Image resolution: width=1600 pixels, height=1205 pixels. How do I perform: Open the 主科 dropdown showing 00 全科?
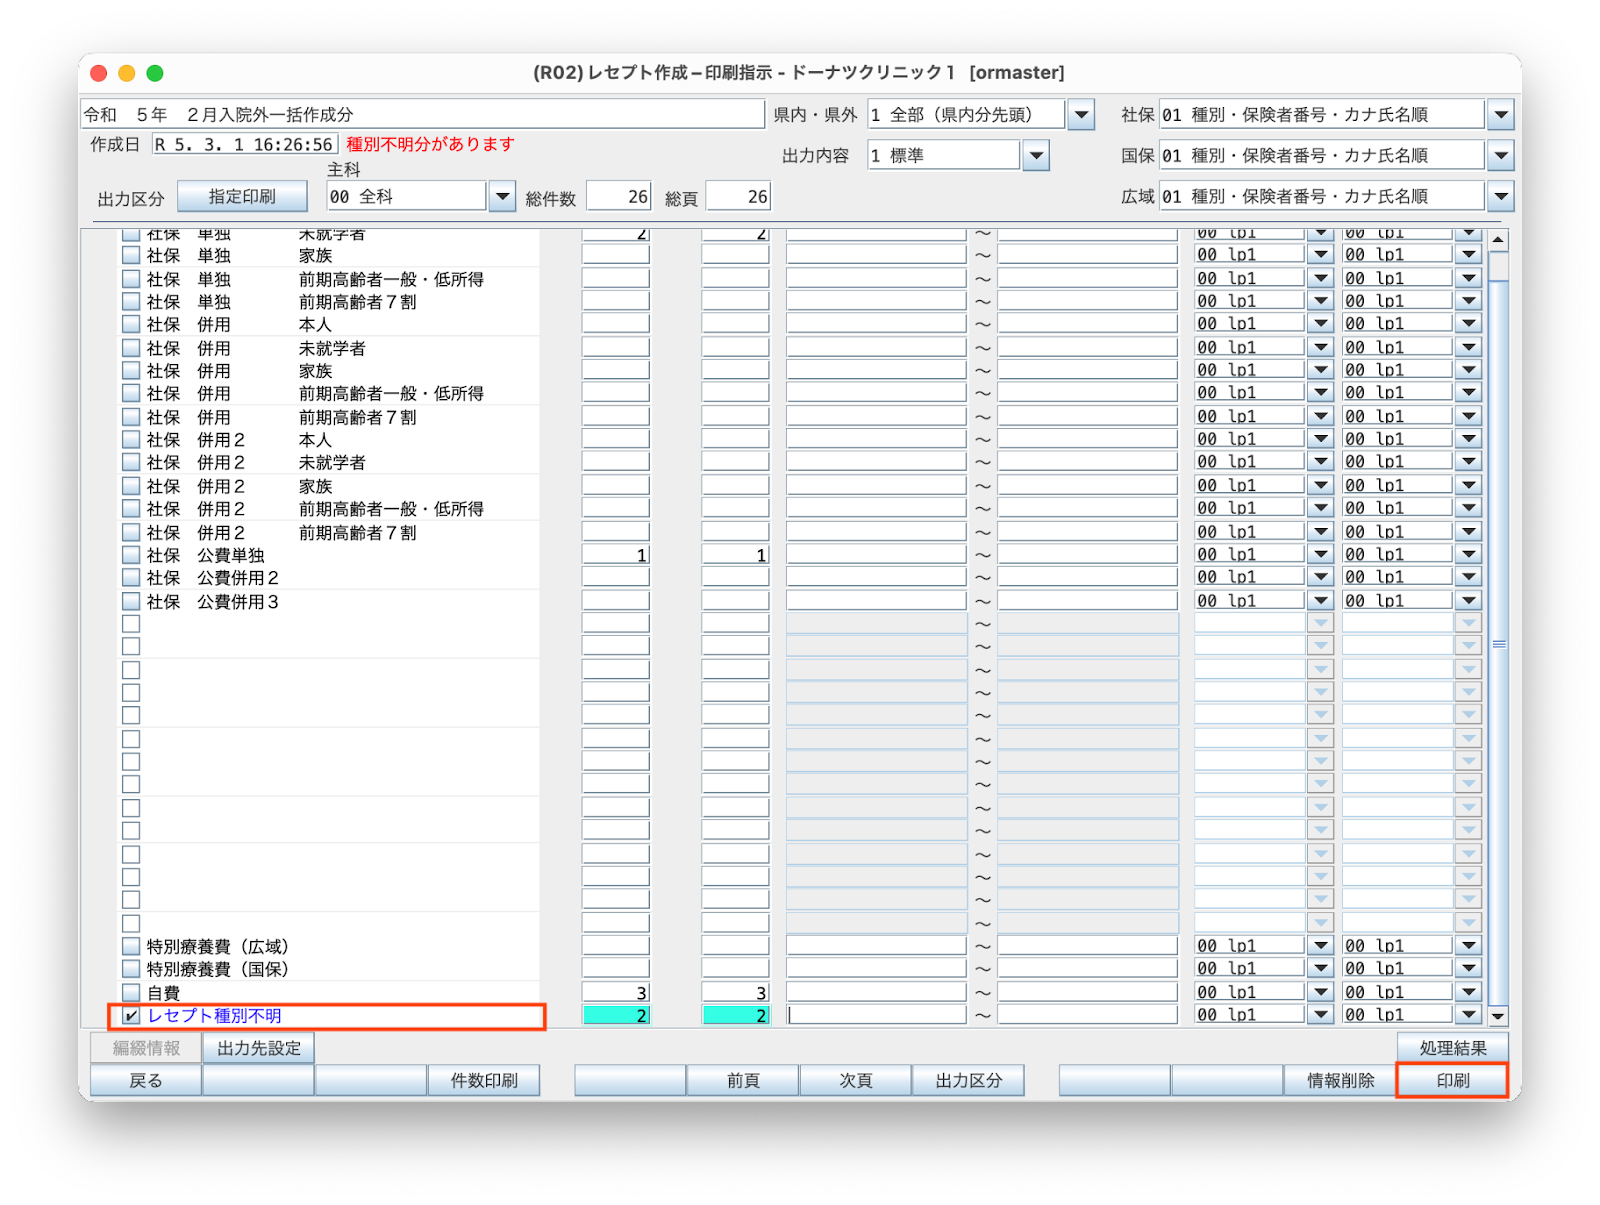pyautogui.click(x=501, y=195)
